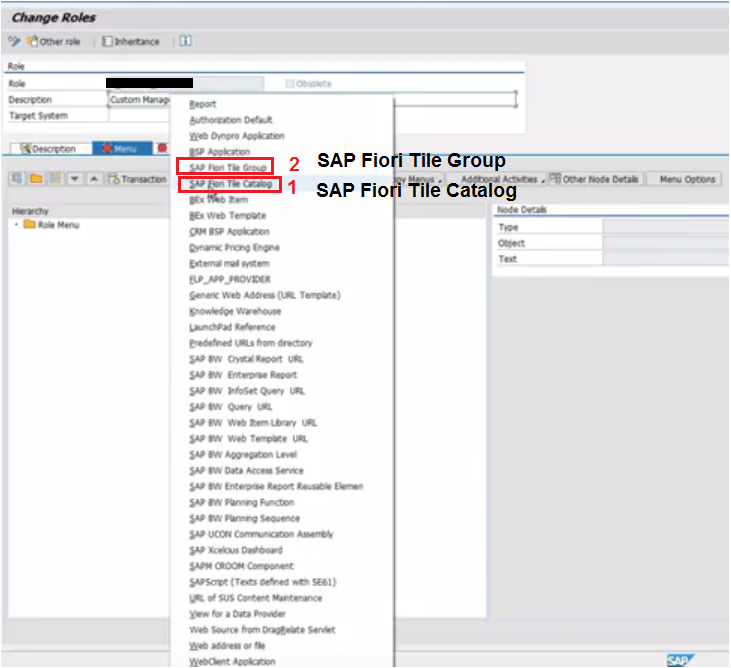Select Web address or file
Screen dimensions: 731x668
tap(228, 646)
